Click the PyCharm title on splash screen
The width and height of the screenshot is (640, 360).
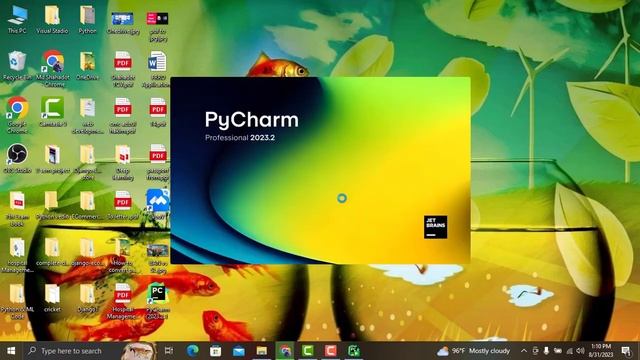pyautogui.click(x=251, y=120)
